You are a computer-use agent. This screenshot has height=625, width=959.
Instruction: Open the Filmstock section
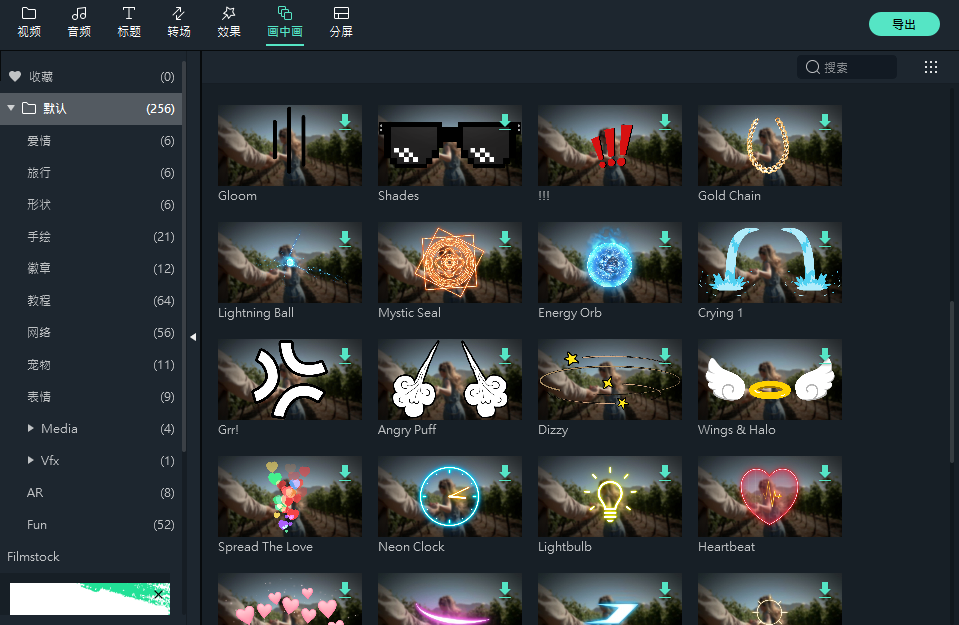(x=34, y=557)
